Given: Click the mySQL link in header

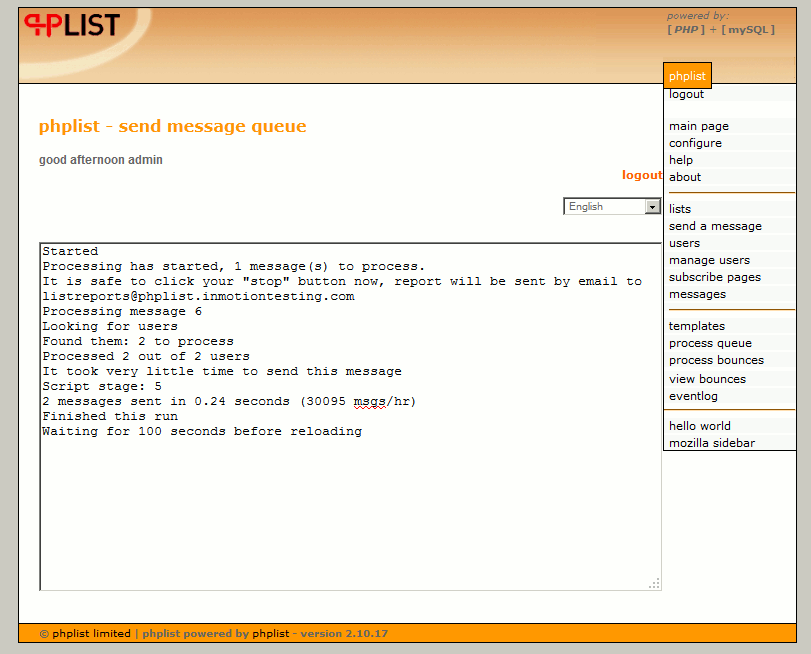Looking at the screenshot, I should point(748,29).
